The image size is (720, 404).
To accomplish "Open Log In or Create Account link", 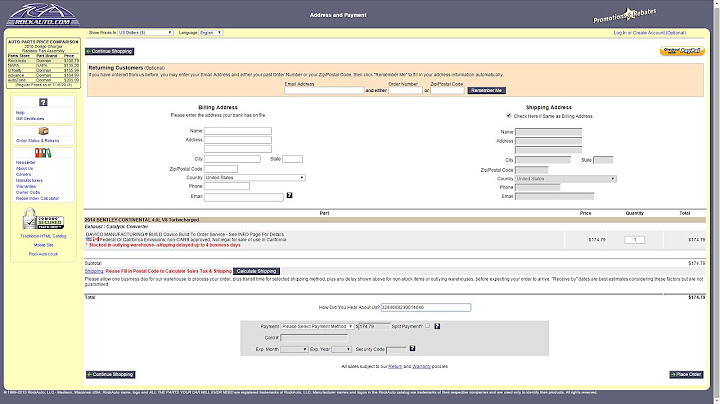I will (650, 33).
